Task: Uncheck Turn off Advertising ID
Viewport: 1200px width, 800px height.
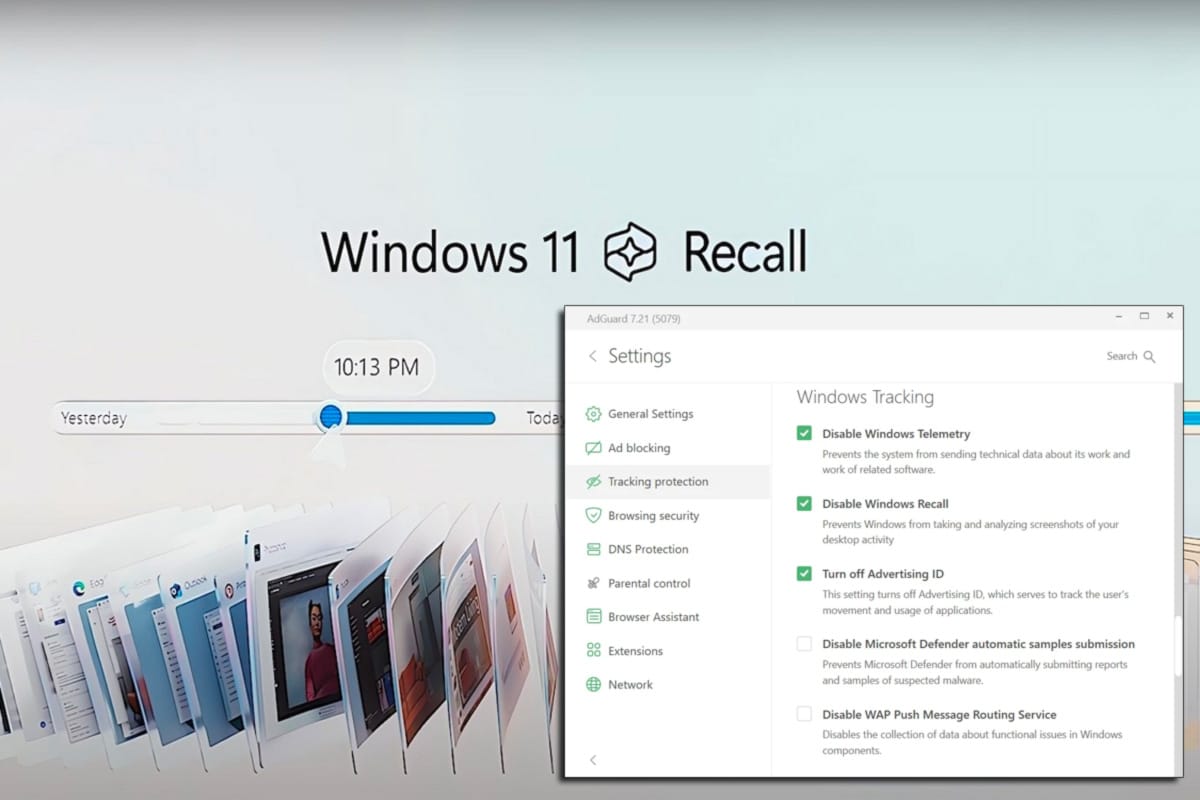Action: [x=804, y=573]
